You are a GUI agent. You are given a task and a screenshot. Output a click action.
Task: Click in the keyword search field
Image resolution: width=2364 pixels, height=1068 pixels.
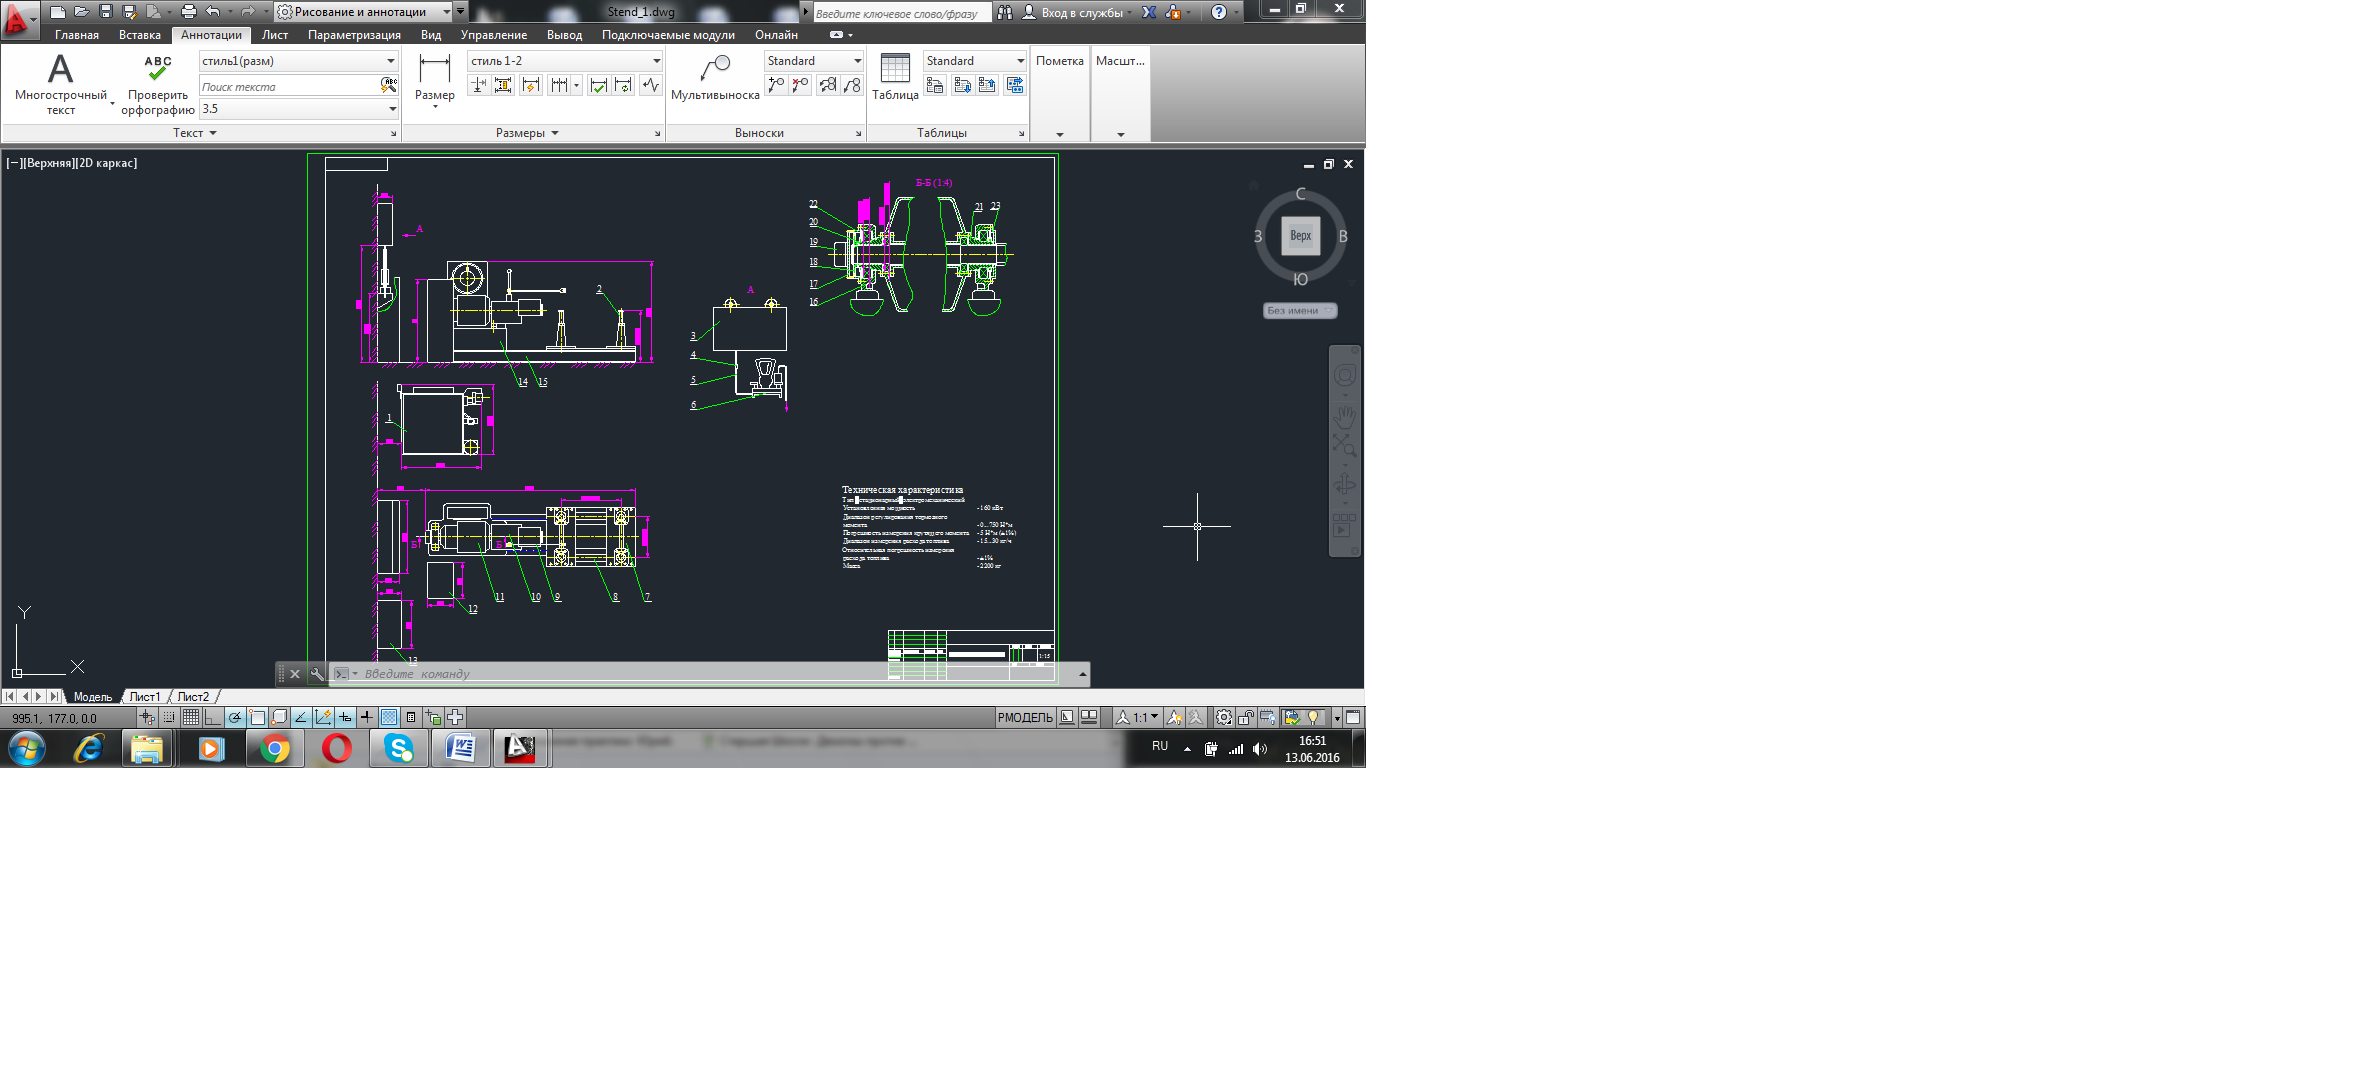(x=901, y=13)
